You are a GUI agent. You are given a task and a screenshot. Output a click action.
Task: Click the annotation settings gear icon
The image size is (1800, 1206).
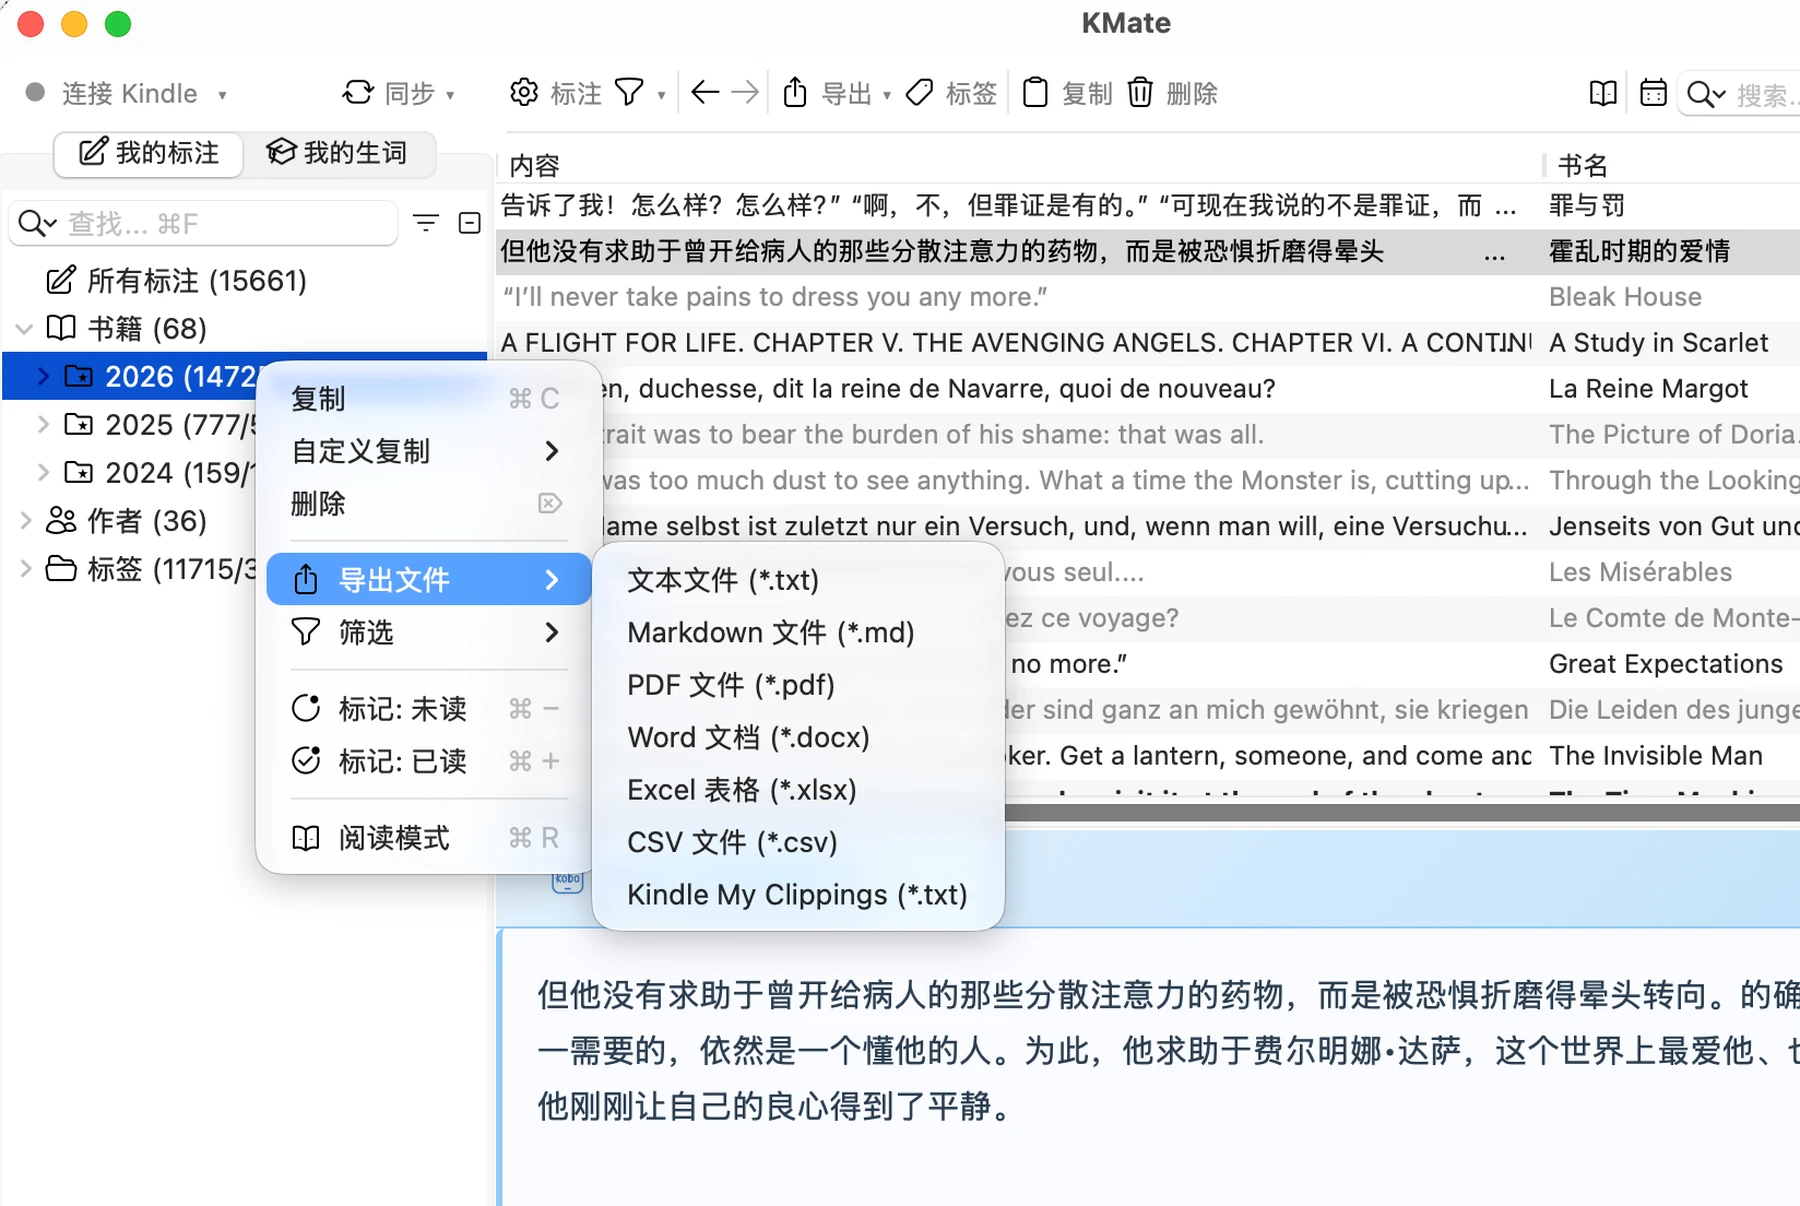pyautogui.click(x=523, y=93)
